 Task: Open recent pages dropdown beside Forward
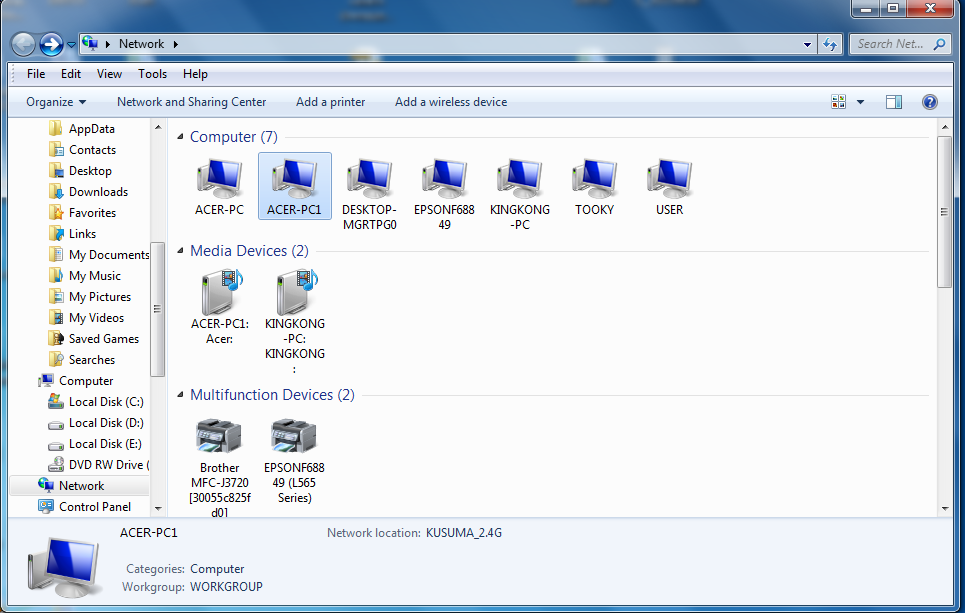71,44
